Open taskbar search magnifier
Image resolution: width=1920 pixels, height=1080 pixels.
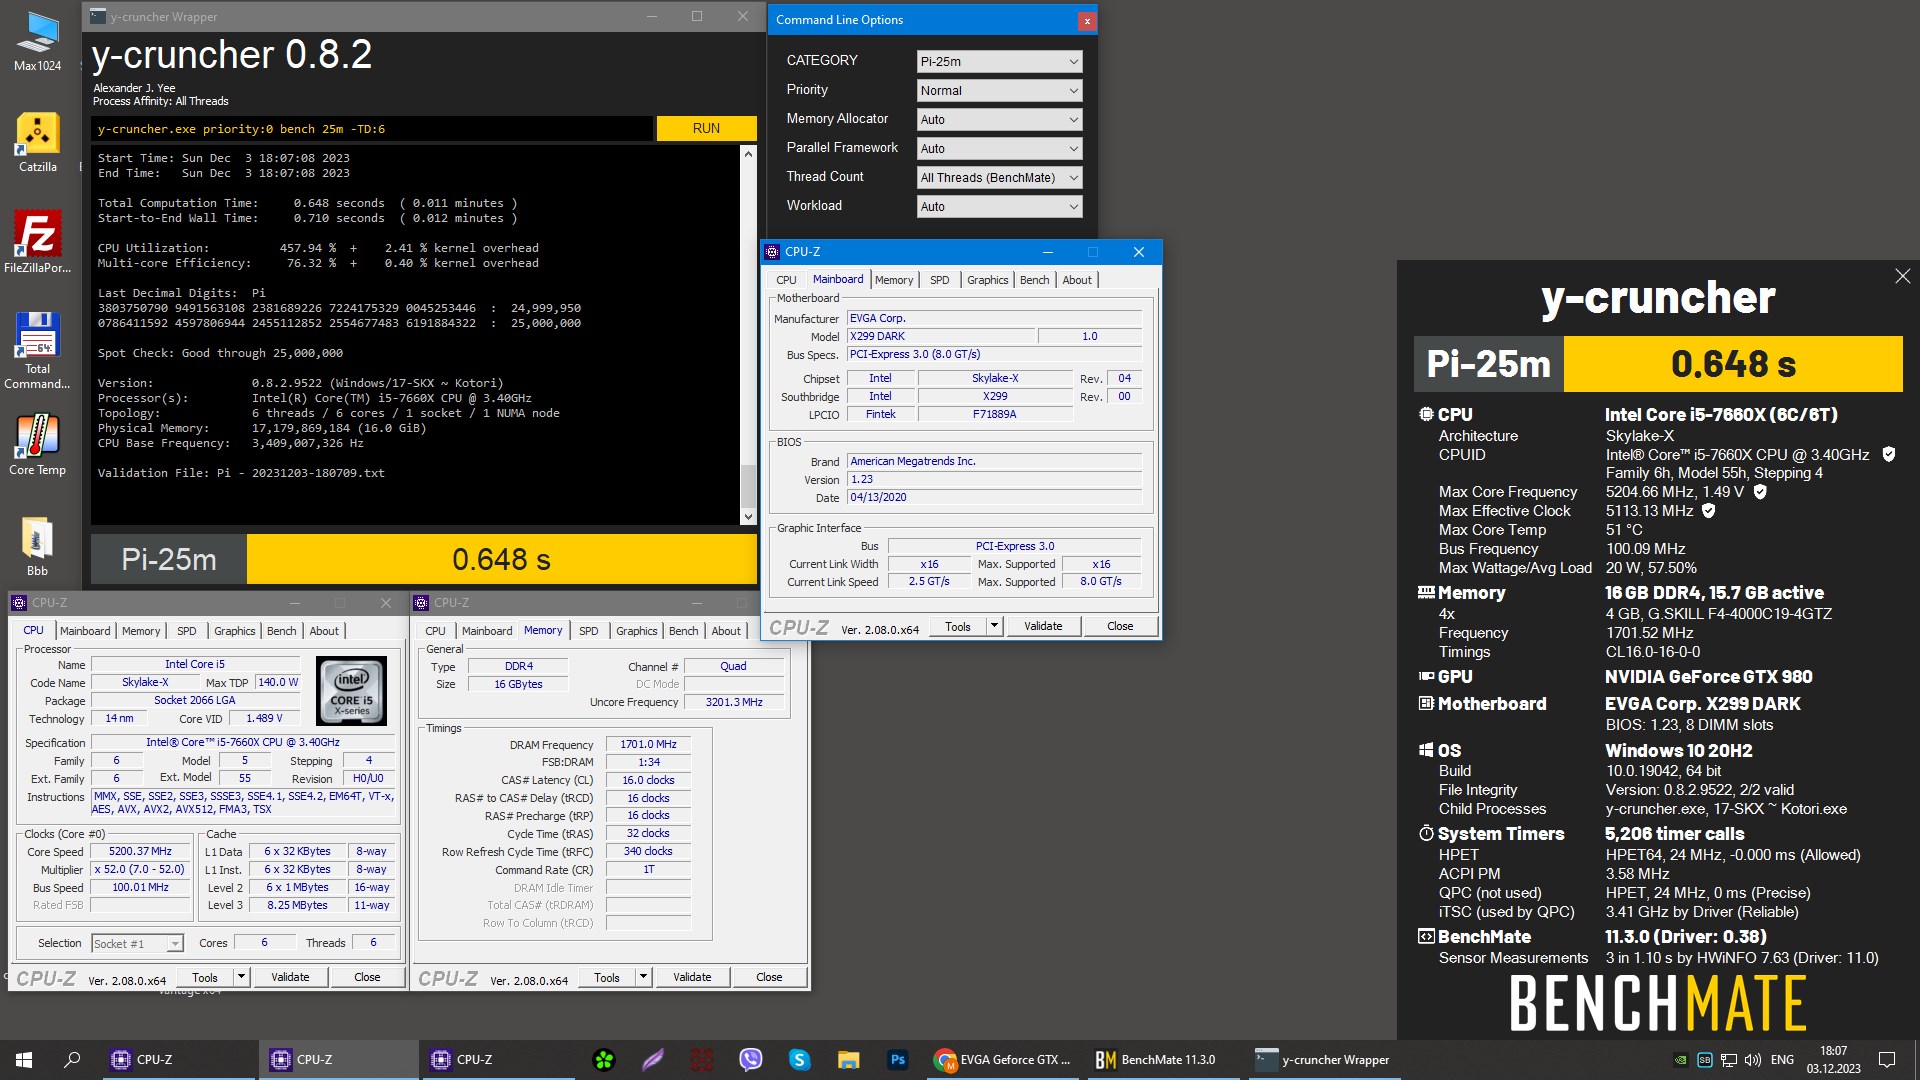pos(72,1060)
